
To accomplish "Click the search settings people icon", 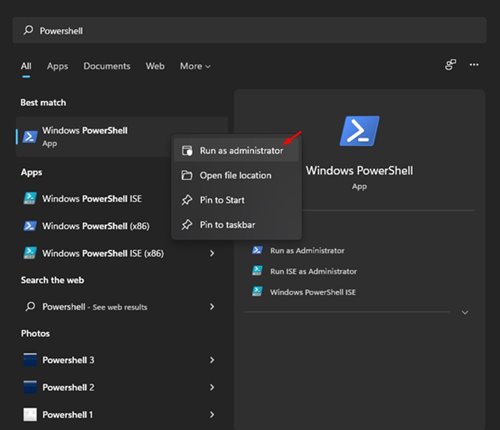I will [x=450, y=65].
